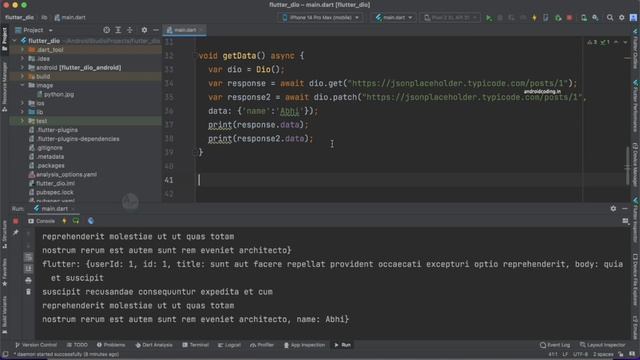Click Expand All icon in Project panel header
Image resolution: width=640 pixels, height=360 pixels.
pyautogui.click(x=118, y=30)
